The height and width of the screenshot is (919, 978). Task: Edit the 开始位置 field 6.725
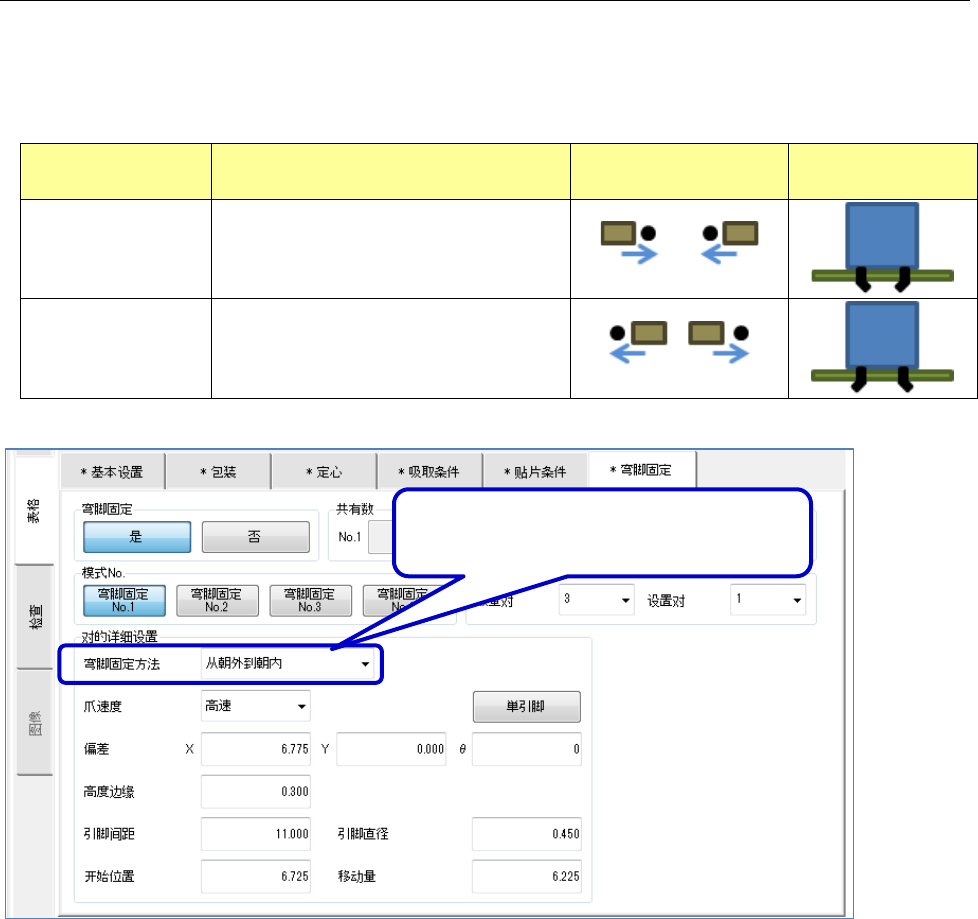256,876
